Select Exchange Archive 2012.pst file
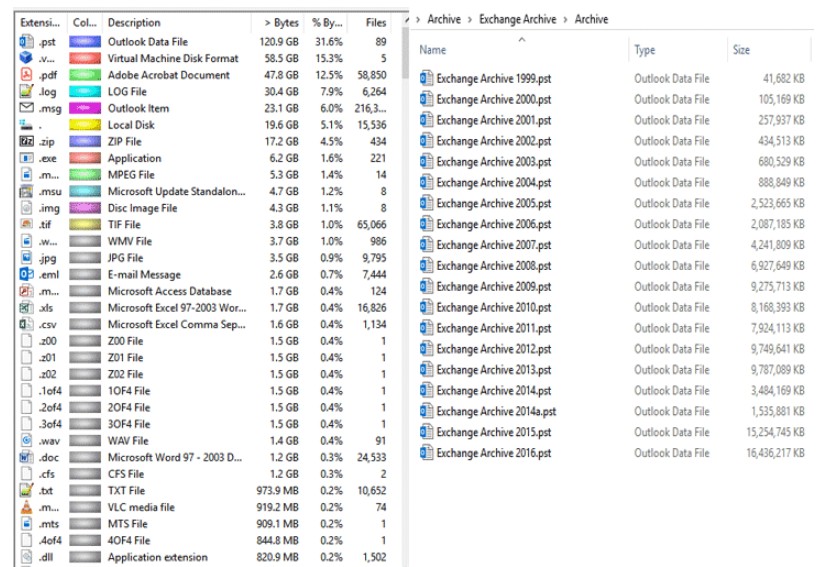This screenshot has height=567, width=822. click(x=493, y=349)
